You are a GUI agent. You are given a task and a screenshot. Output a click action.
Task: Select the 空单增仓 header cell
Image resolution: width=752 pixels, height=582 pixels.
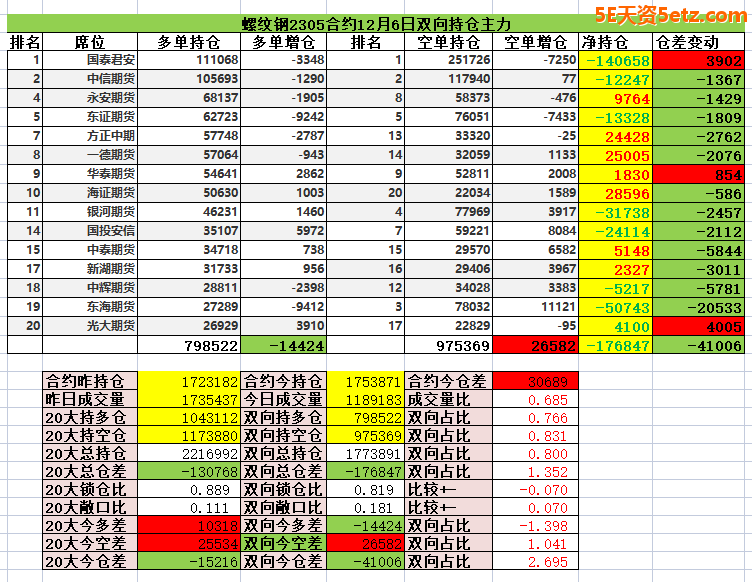pos(535,42)
